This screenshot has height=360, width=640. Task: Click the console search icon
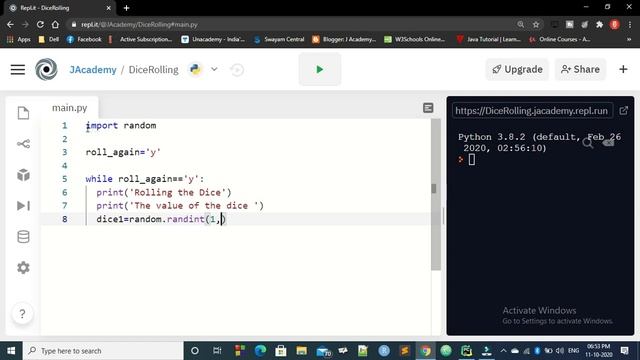[587, 143]
